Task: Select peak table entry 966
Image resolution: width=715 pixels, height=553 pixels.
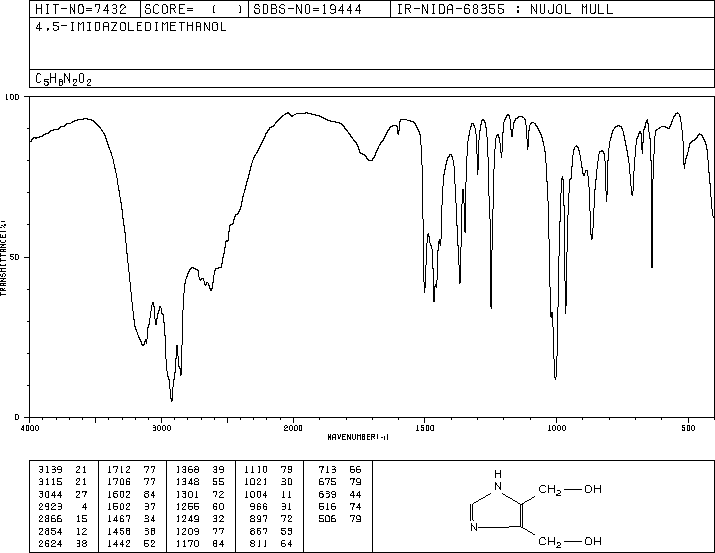Action: click(x=259, y=506)
